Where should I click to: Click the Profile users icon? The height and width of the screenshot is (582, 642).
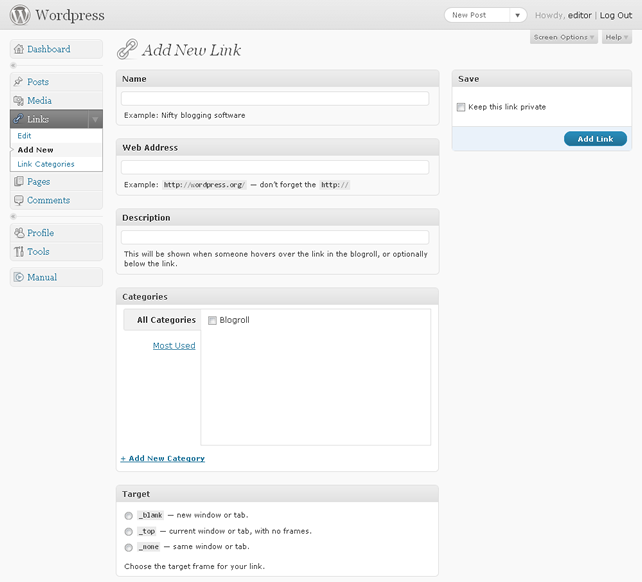[18, 233]
